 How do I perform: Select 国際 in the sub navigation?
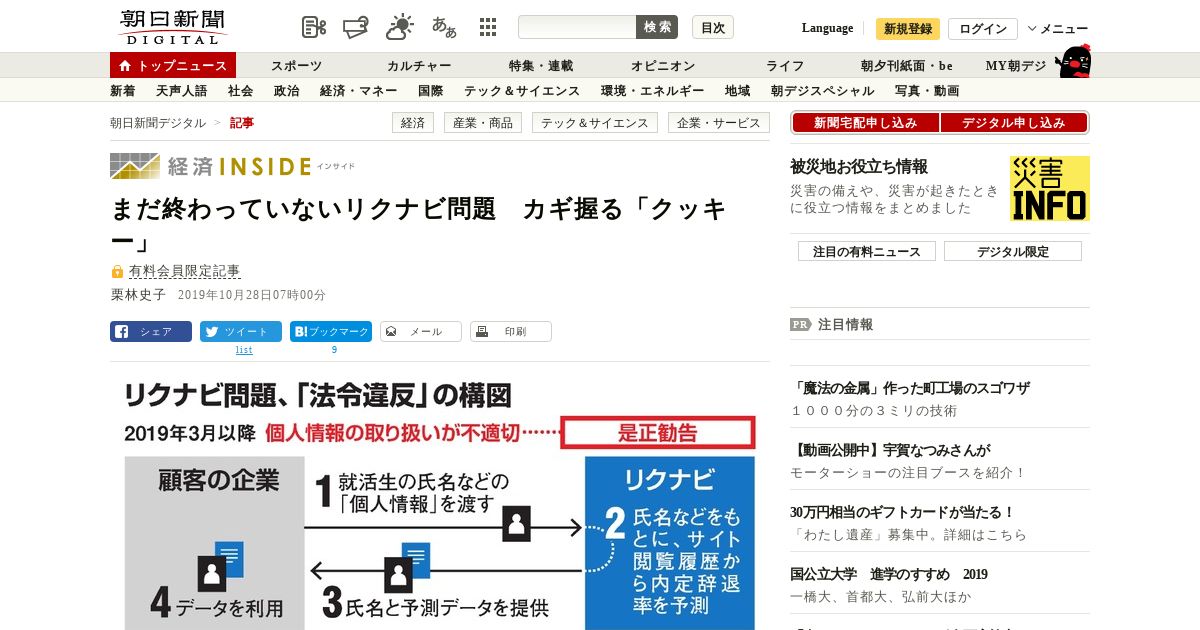[x=430, y=91]
